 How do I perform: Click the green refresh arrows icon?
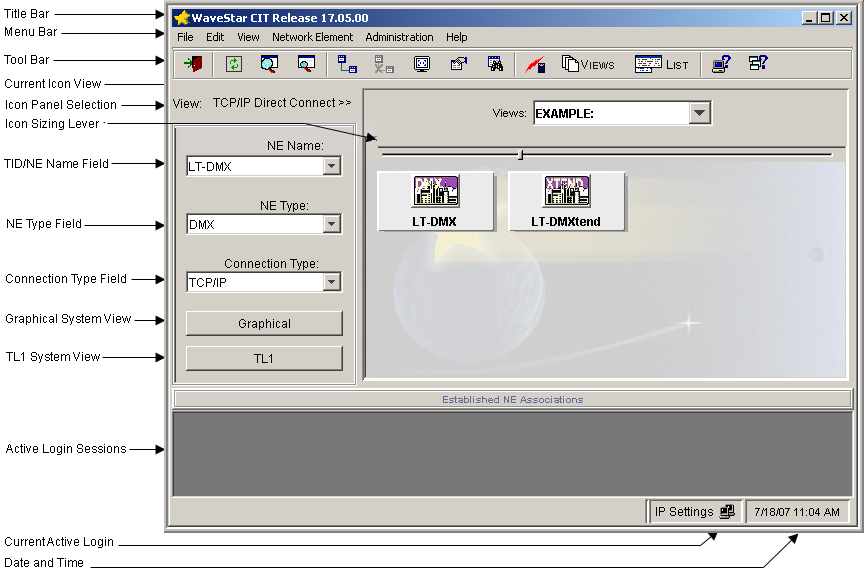(x=234, y=64)
